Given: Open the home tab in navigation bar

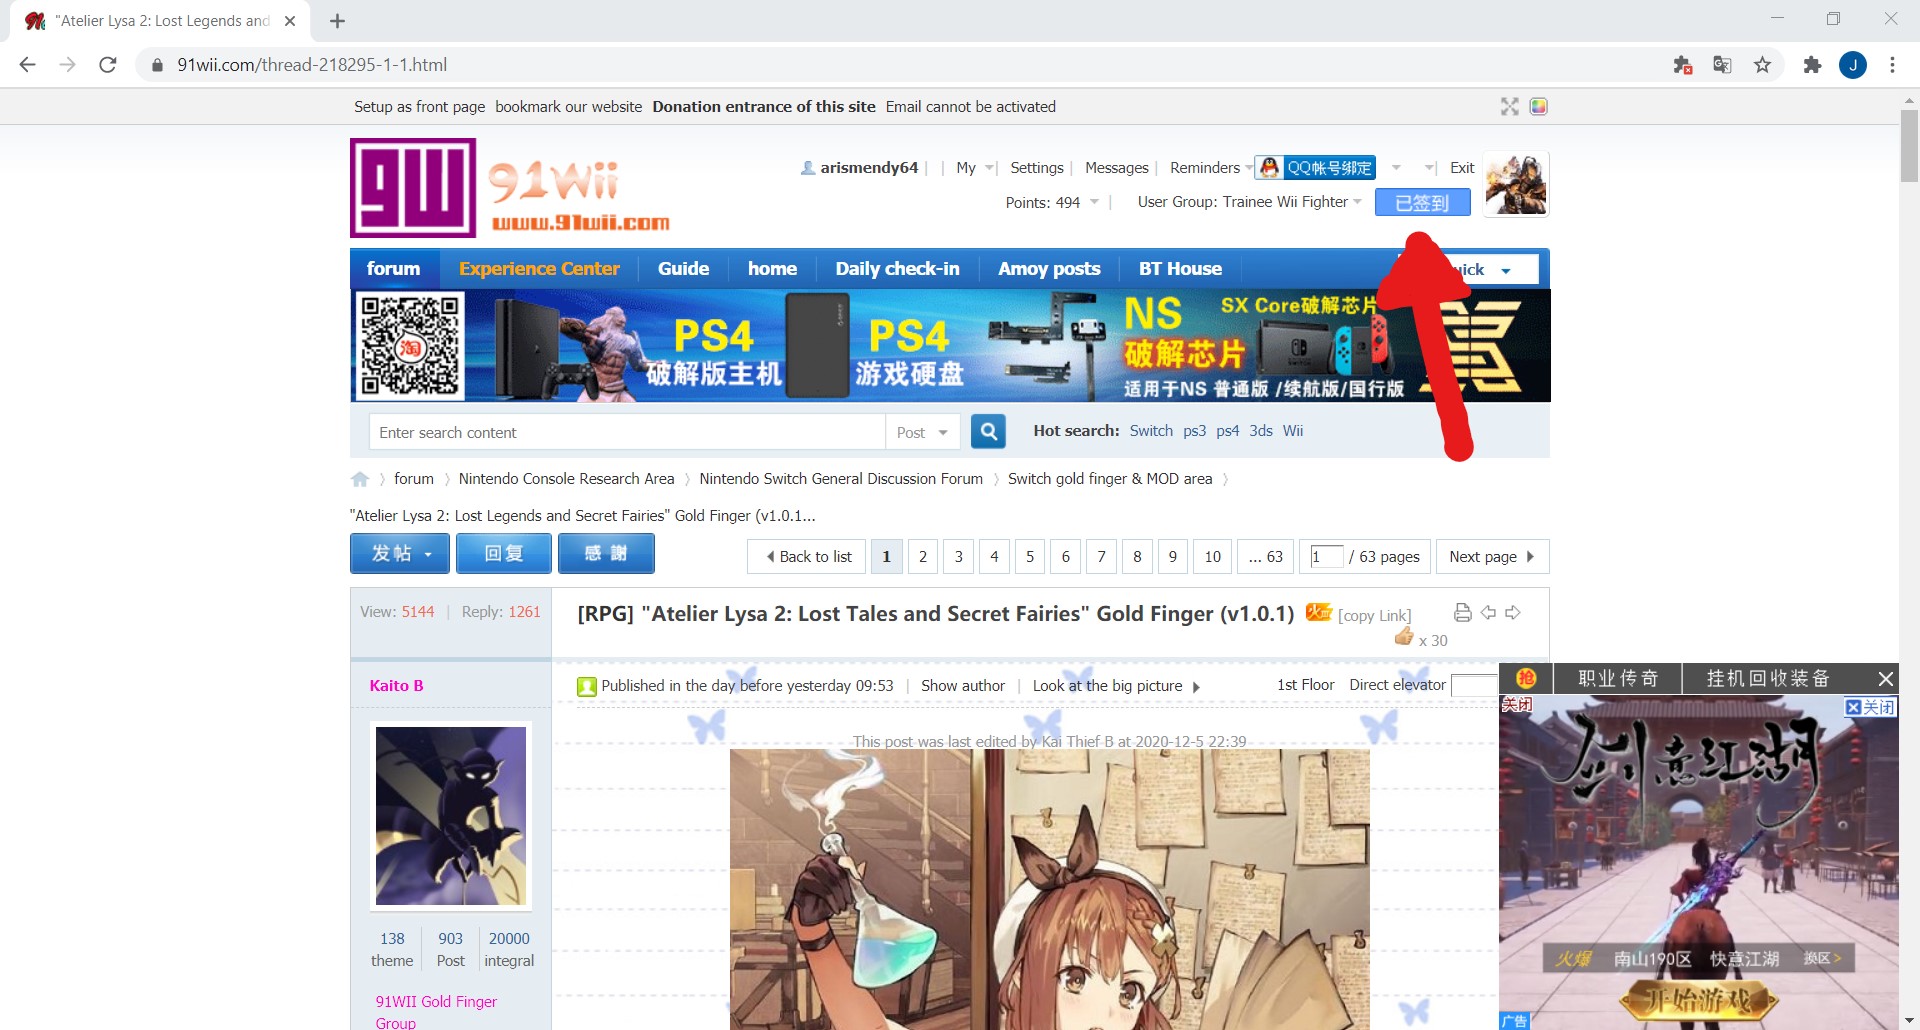Looking at the screenshot, I should (772, 269).
